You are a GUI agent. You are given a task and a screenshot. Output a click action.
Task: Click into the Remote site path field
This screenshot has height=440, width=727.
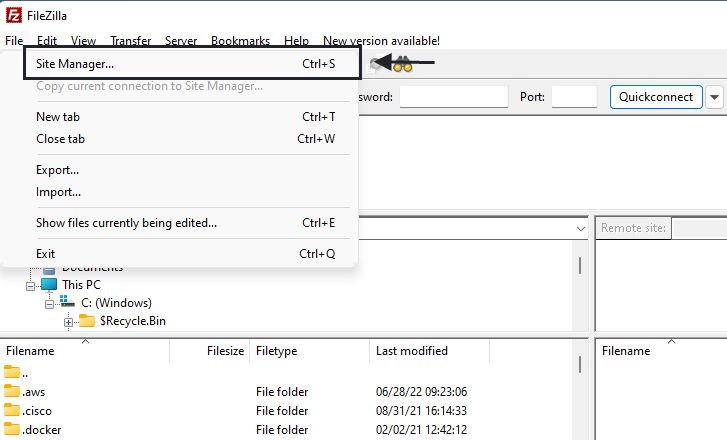(x=699, y=228)
